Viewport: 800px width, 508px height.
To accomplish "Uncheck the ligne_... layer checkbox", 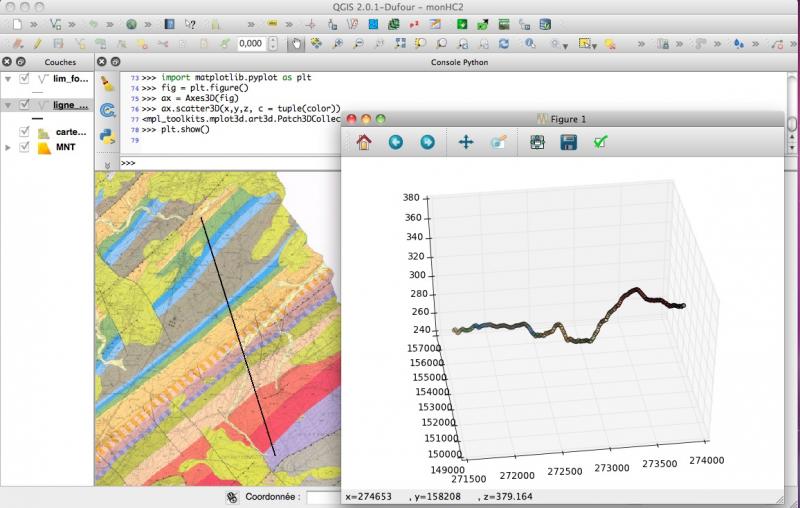I will (x=25, y=105).
